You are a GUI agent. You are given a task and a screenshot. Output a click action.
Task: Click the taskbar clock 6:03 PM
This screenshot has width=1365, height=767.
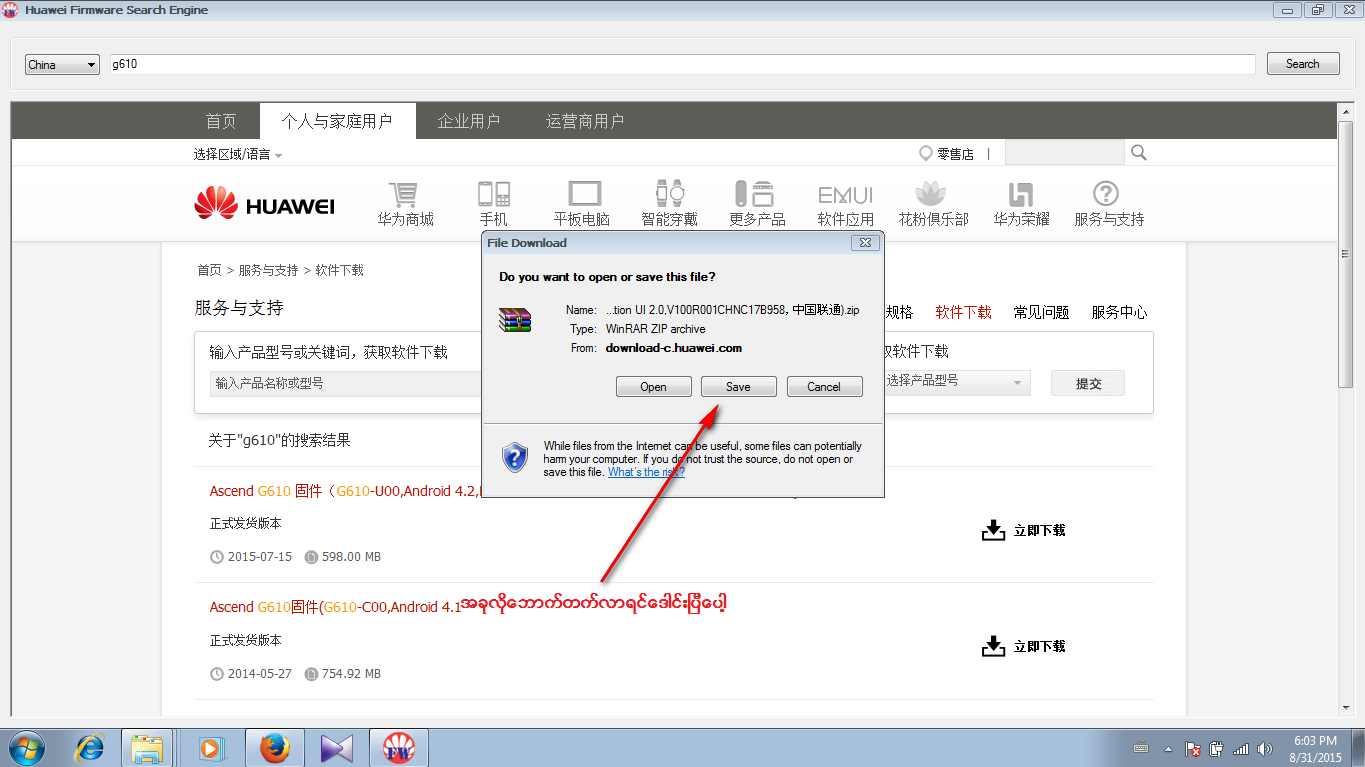tap(1315, 741)
